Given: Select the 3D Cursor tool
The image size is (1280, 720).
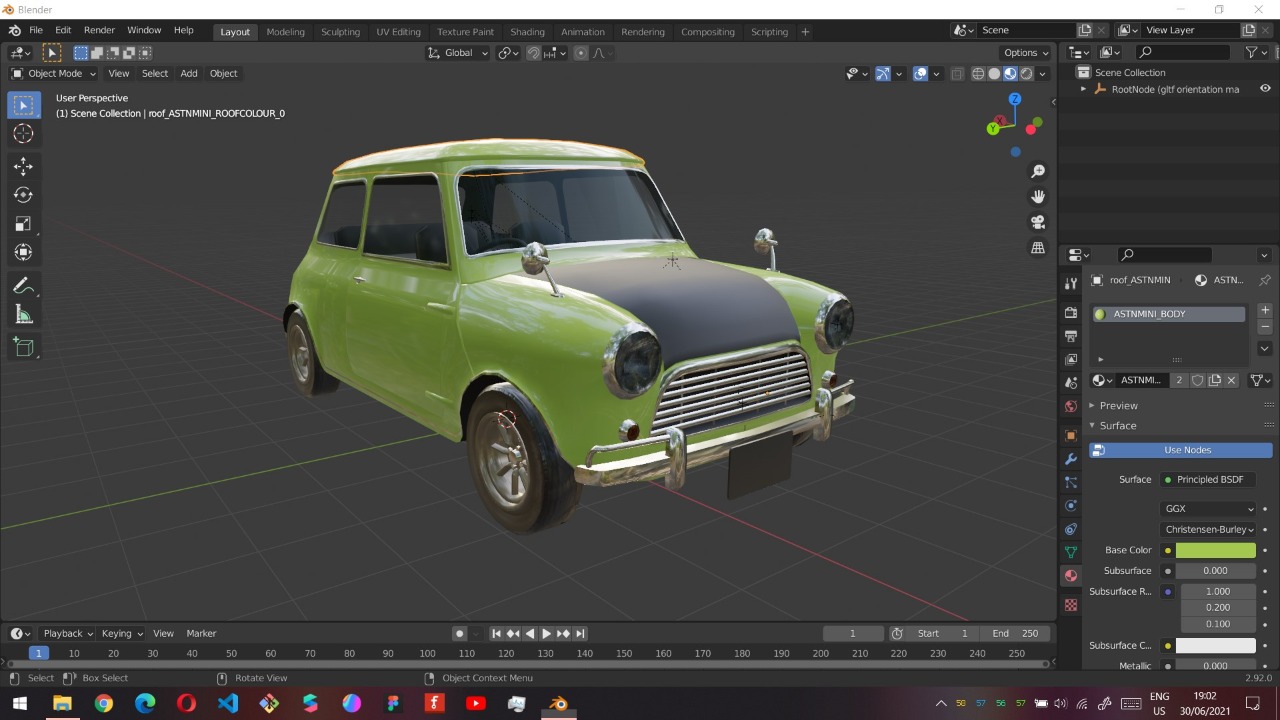Looking at the screenshot, I should (23, 134).
